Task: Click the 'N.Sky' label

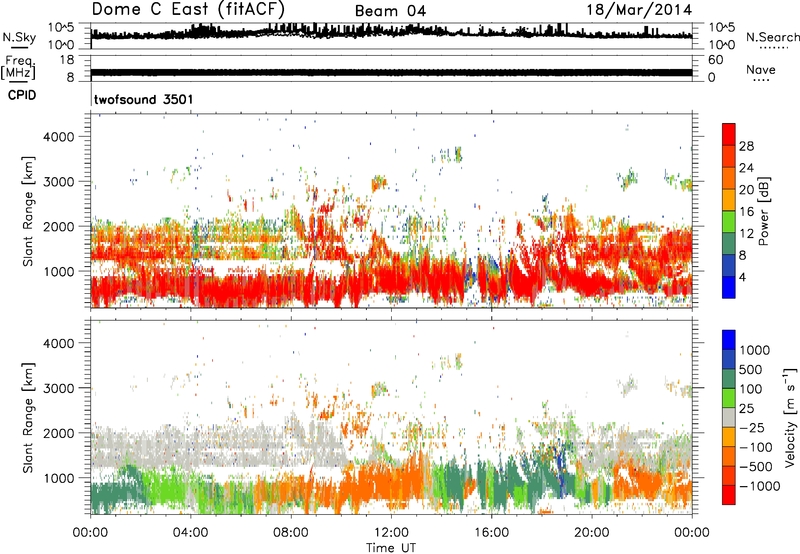Action: pos(19,37)
